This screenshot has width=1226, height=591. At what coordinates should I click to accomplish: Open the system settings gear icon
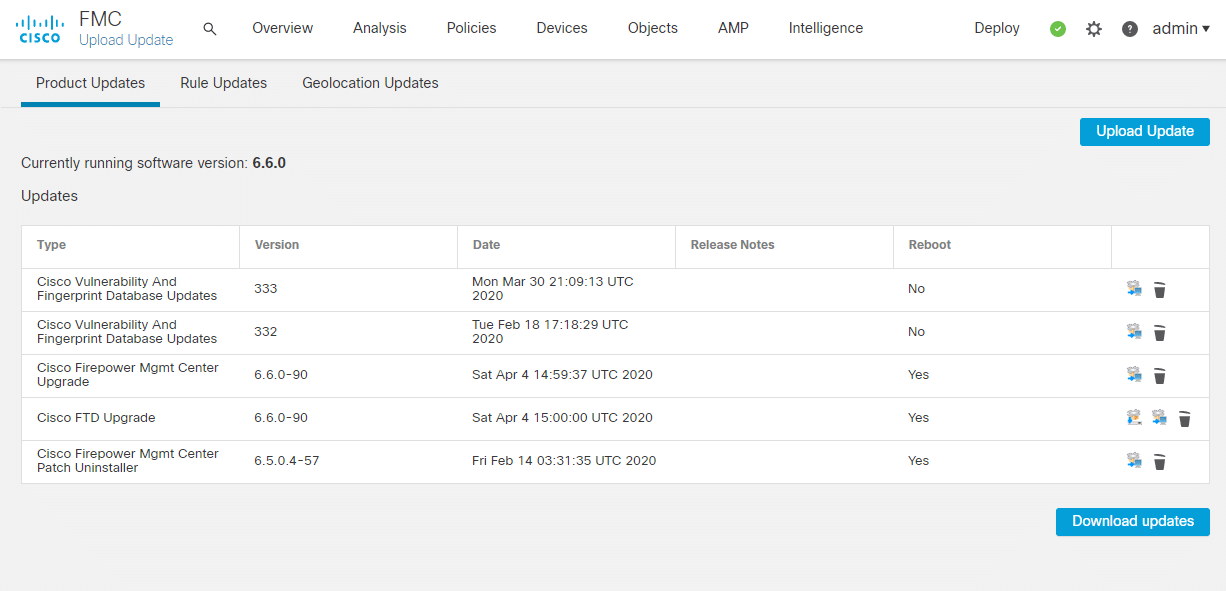click(1094, 29)
